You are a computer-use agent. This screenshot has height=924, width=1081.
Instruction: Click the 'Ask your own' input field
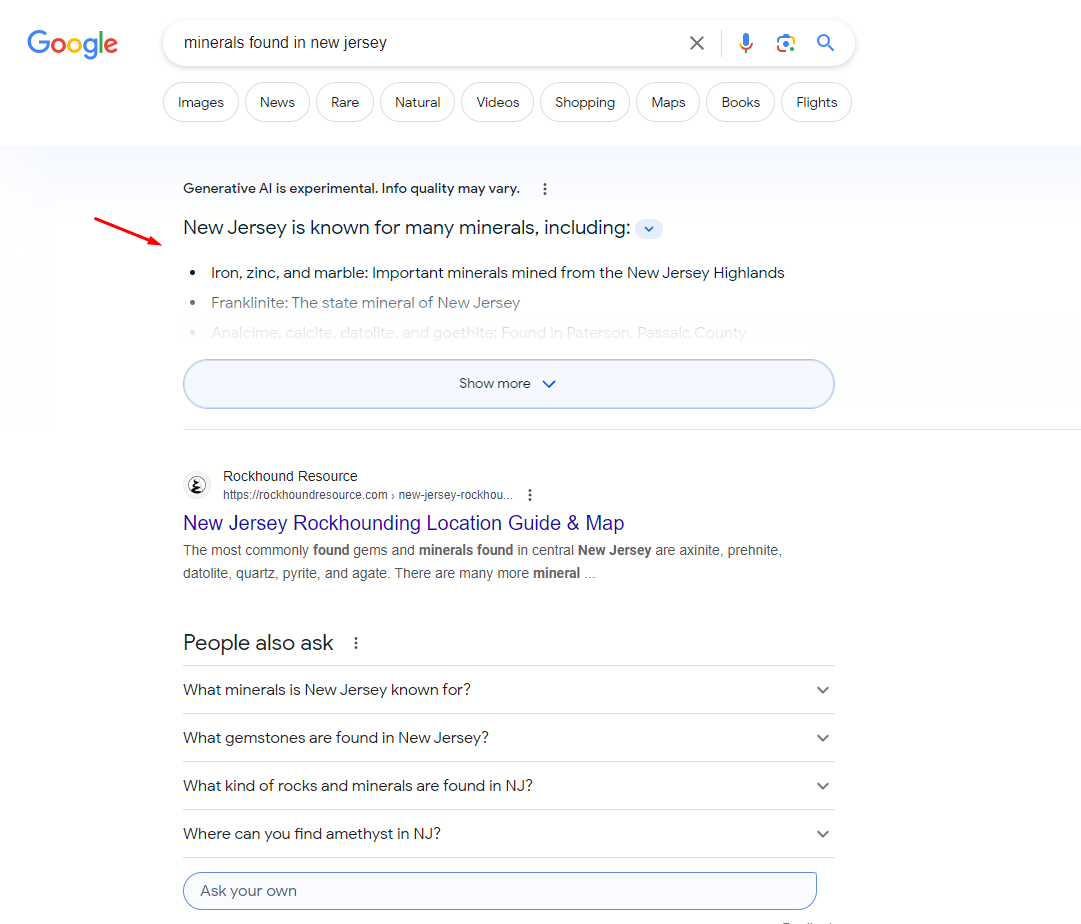[500, 891]
